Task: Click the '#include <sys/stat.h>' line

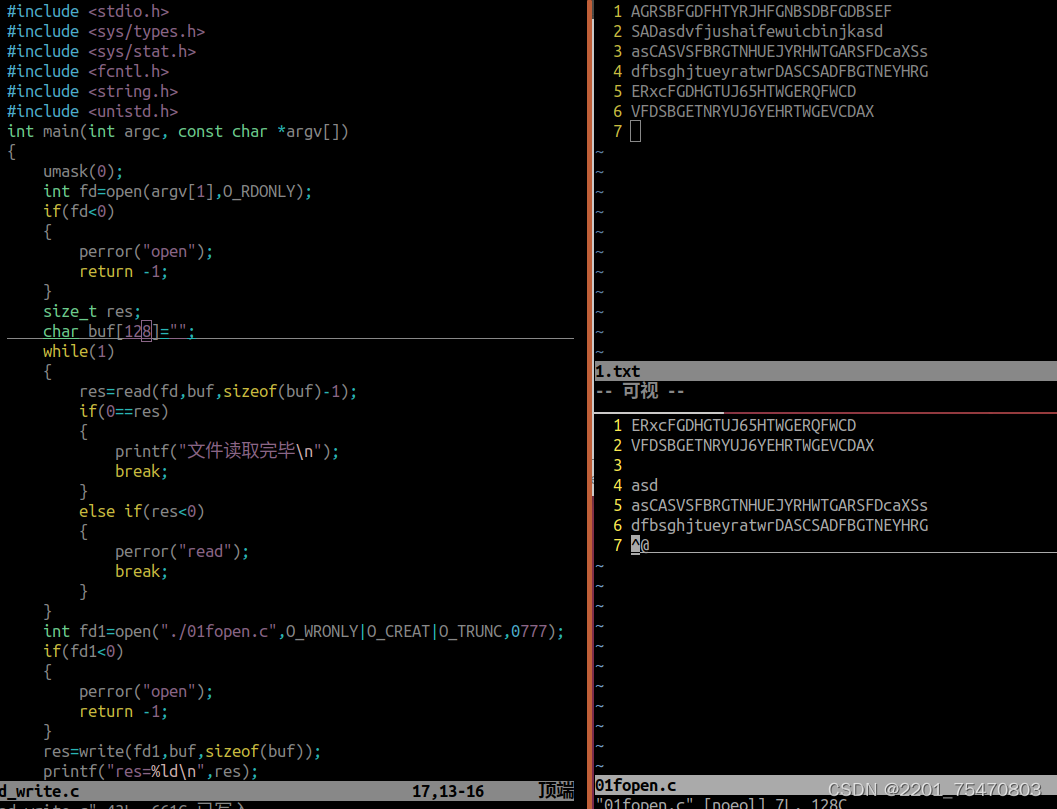Action: pyautogui.click(x=101, y=51)
